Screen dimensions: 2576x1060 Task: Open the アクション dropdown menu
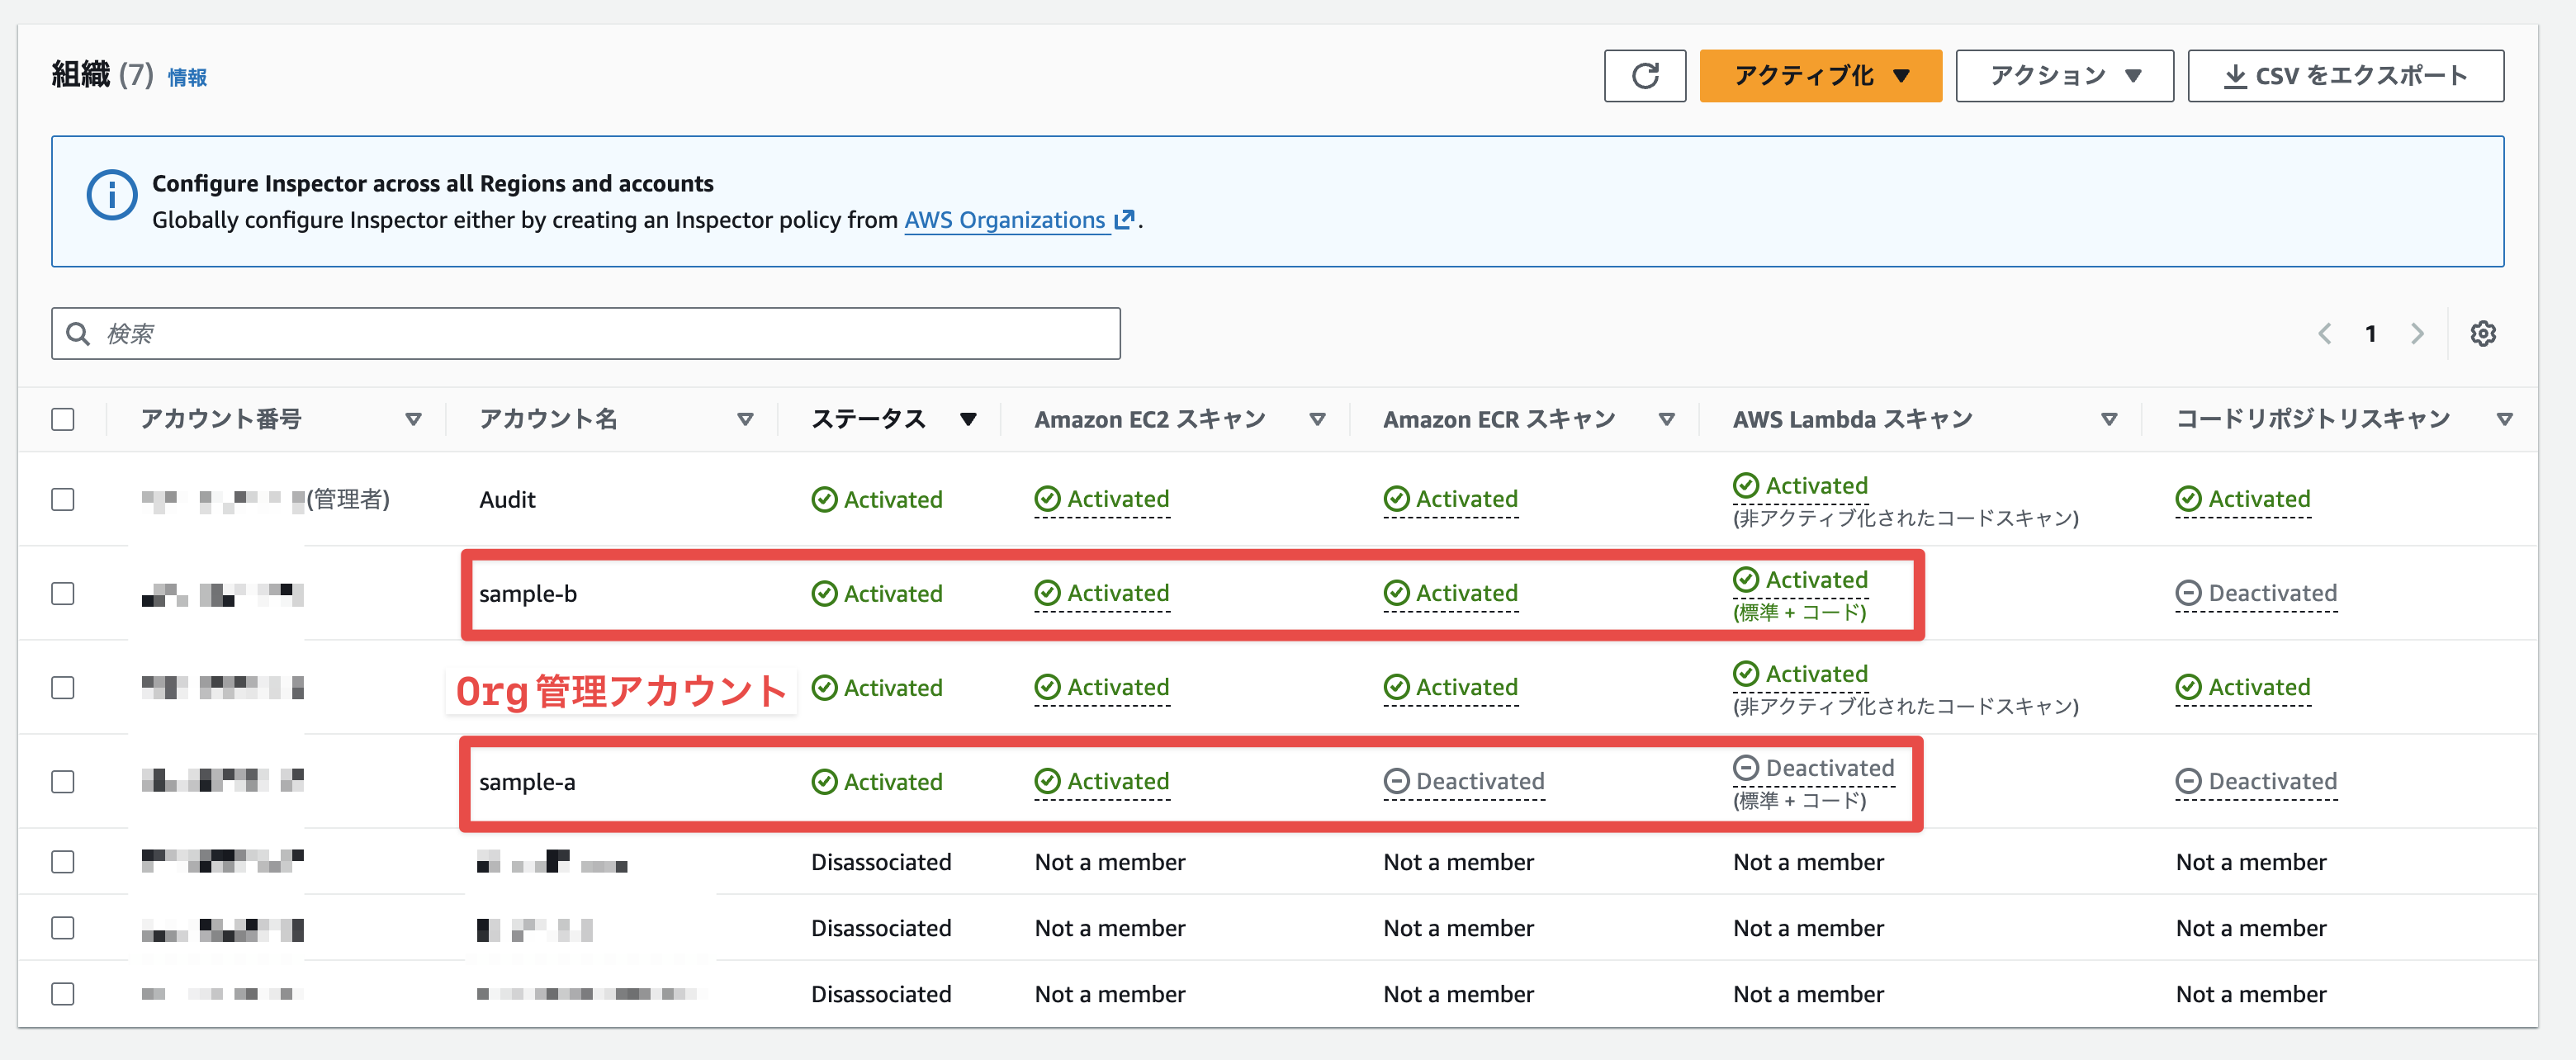tap(2064, 76)
